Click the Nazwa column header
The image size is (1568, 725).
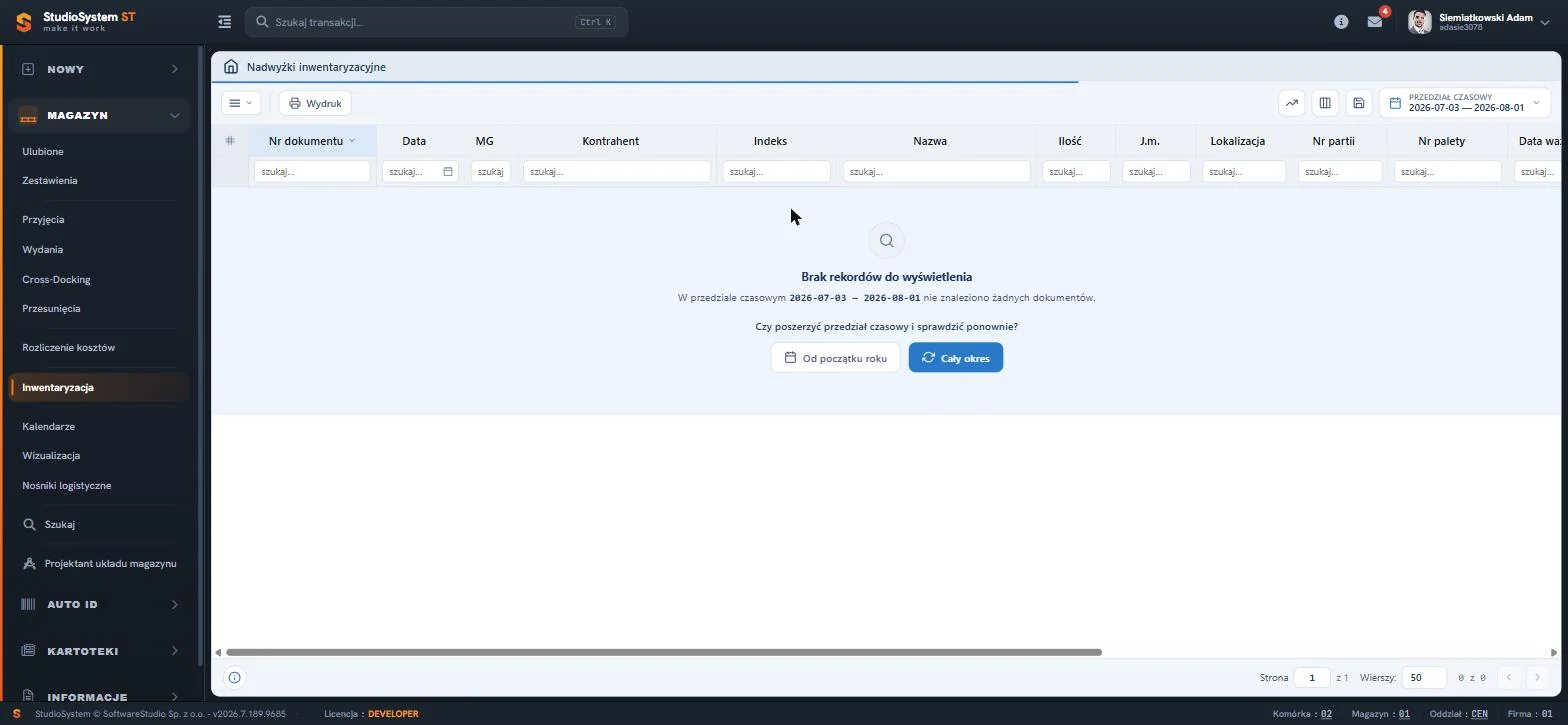pyautogui.click(x=930, y=141)
